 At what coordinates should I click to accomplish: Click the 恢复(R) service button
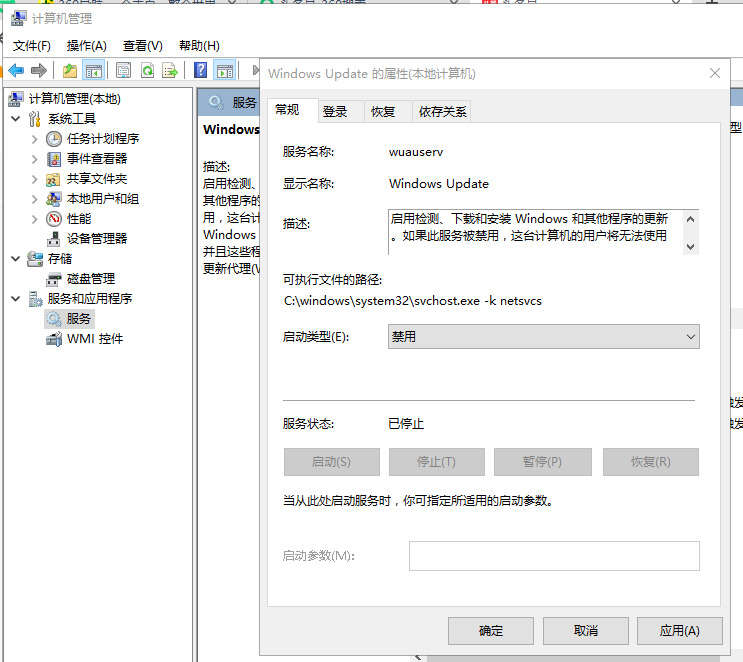(651, 462)
